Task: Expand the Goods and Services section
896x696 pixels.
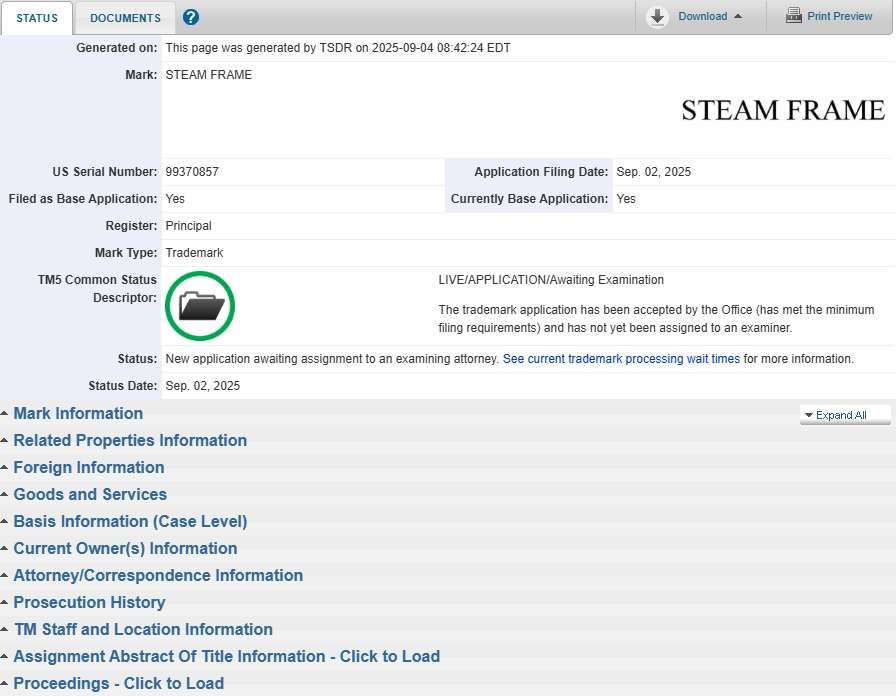Action: pos(90,495)
